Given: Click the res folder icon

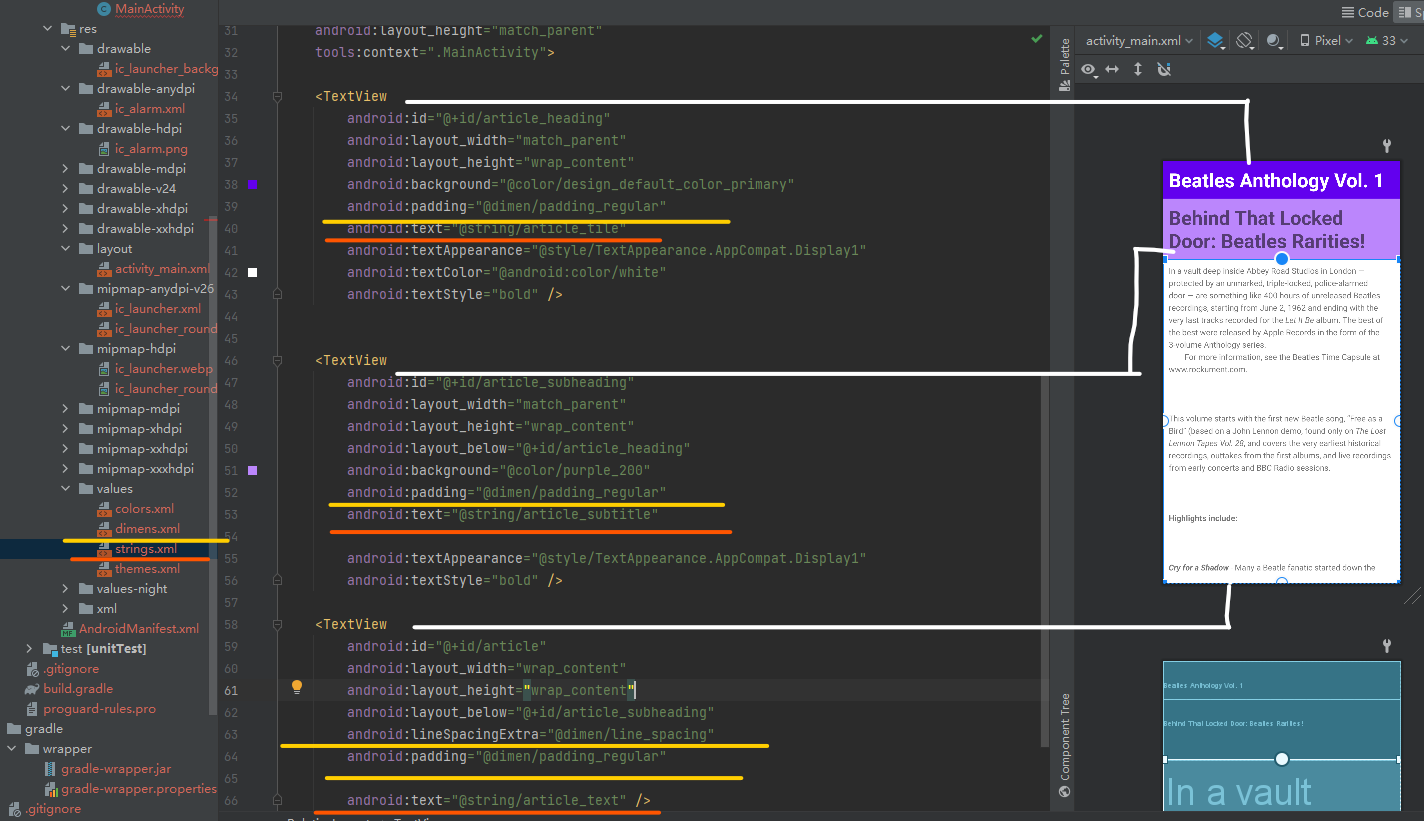Looking at the screenshot, I should click(x=68, y=29).
